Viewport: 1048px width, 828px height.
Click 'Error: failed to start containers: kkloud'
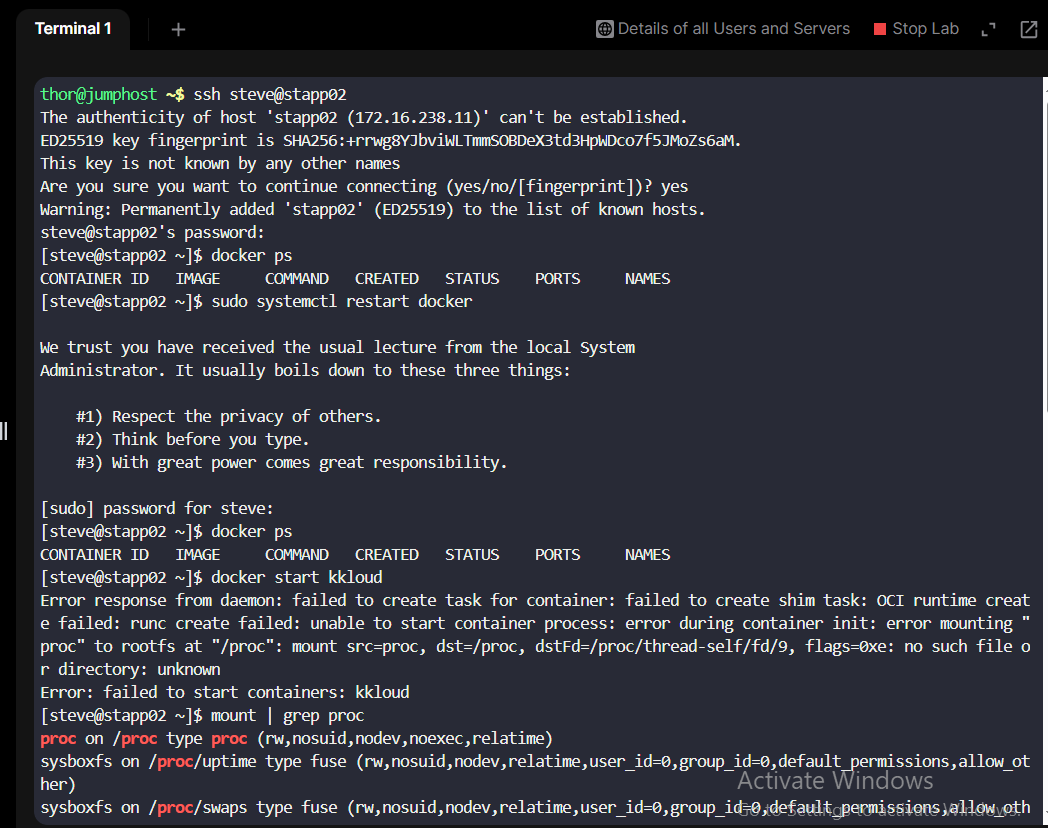pyautogui.click(x=225, y=692)
